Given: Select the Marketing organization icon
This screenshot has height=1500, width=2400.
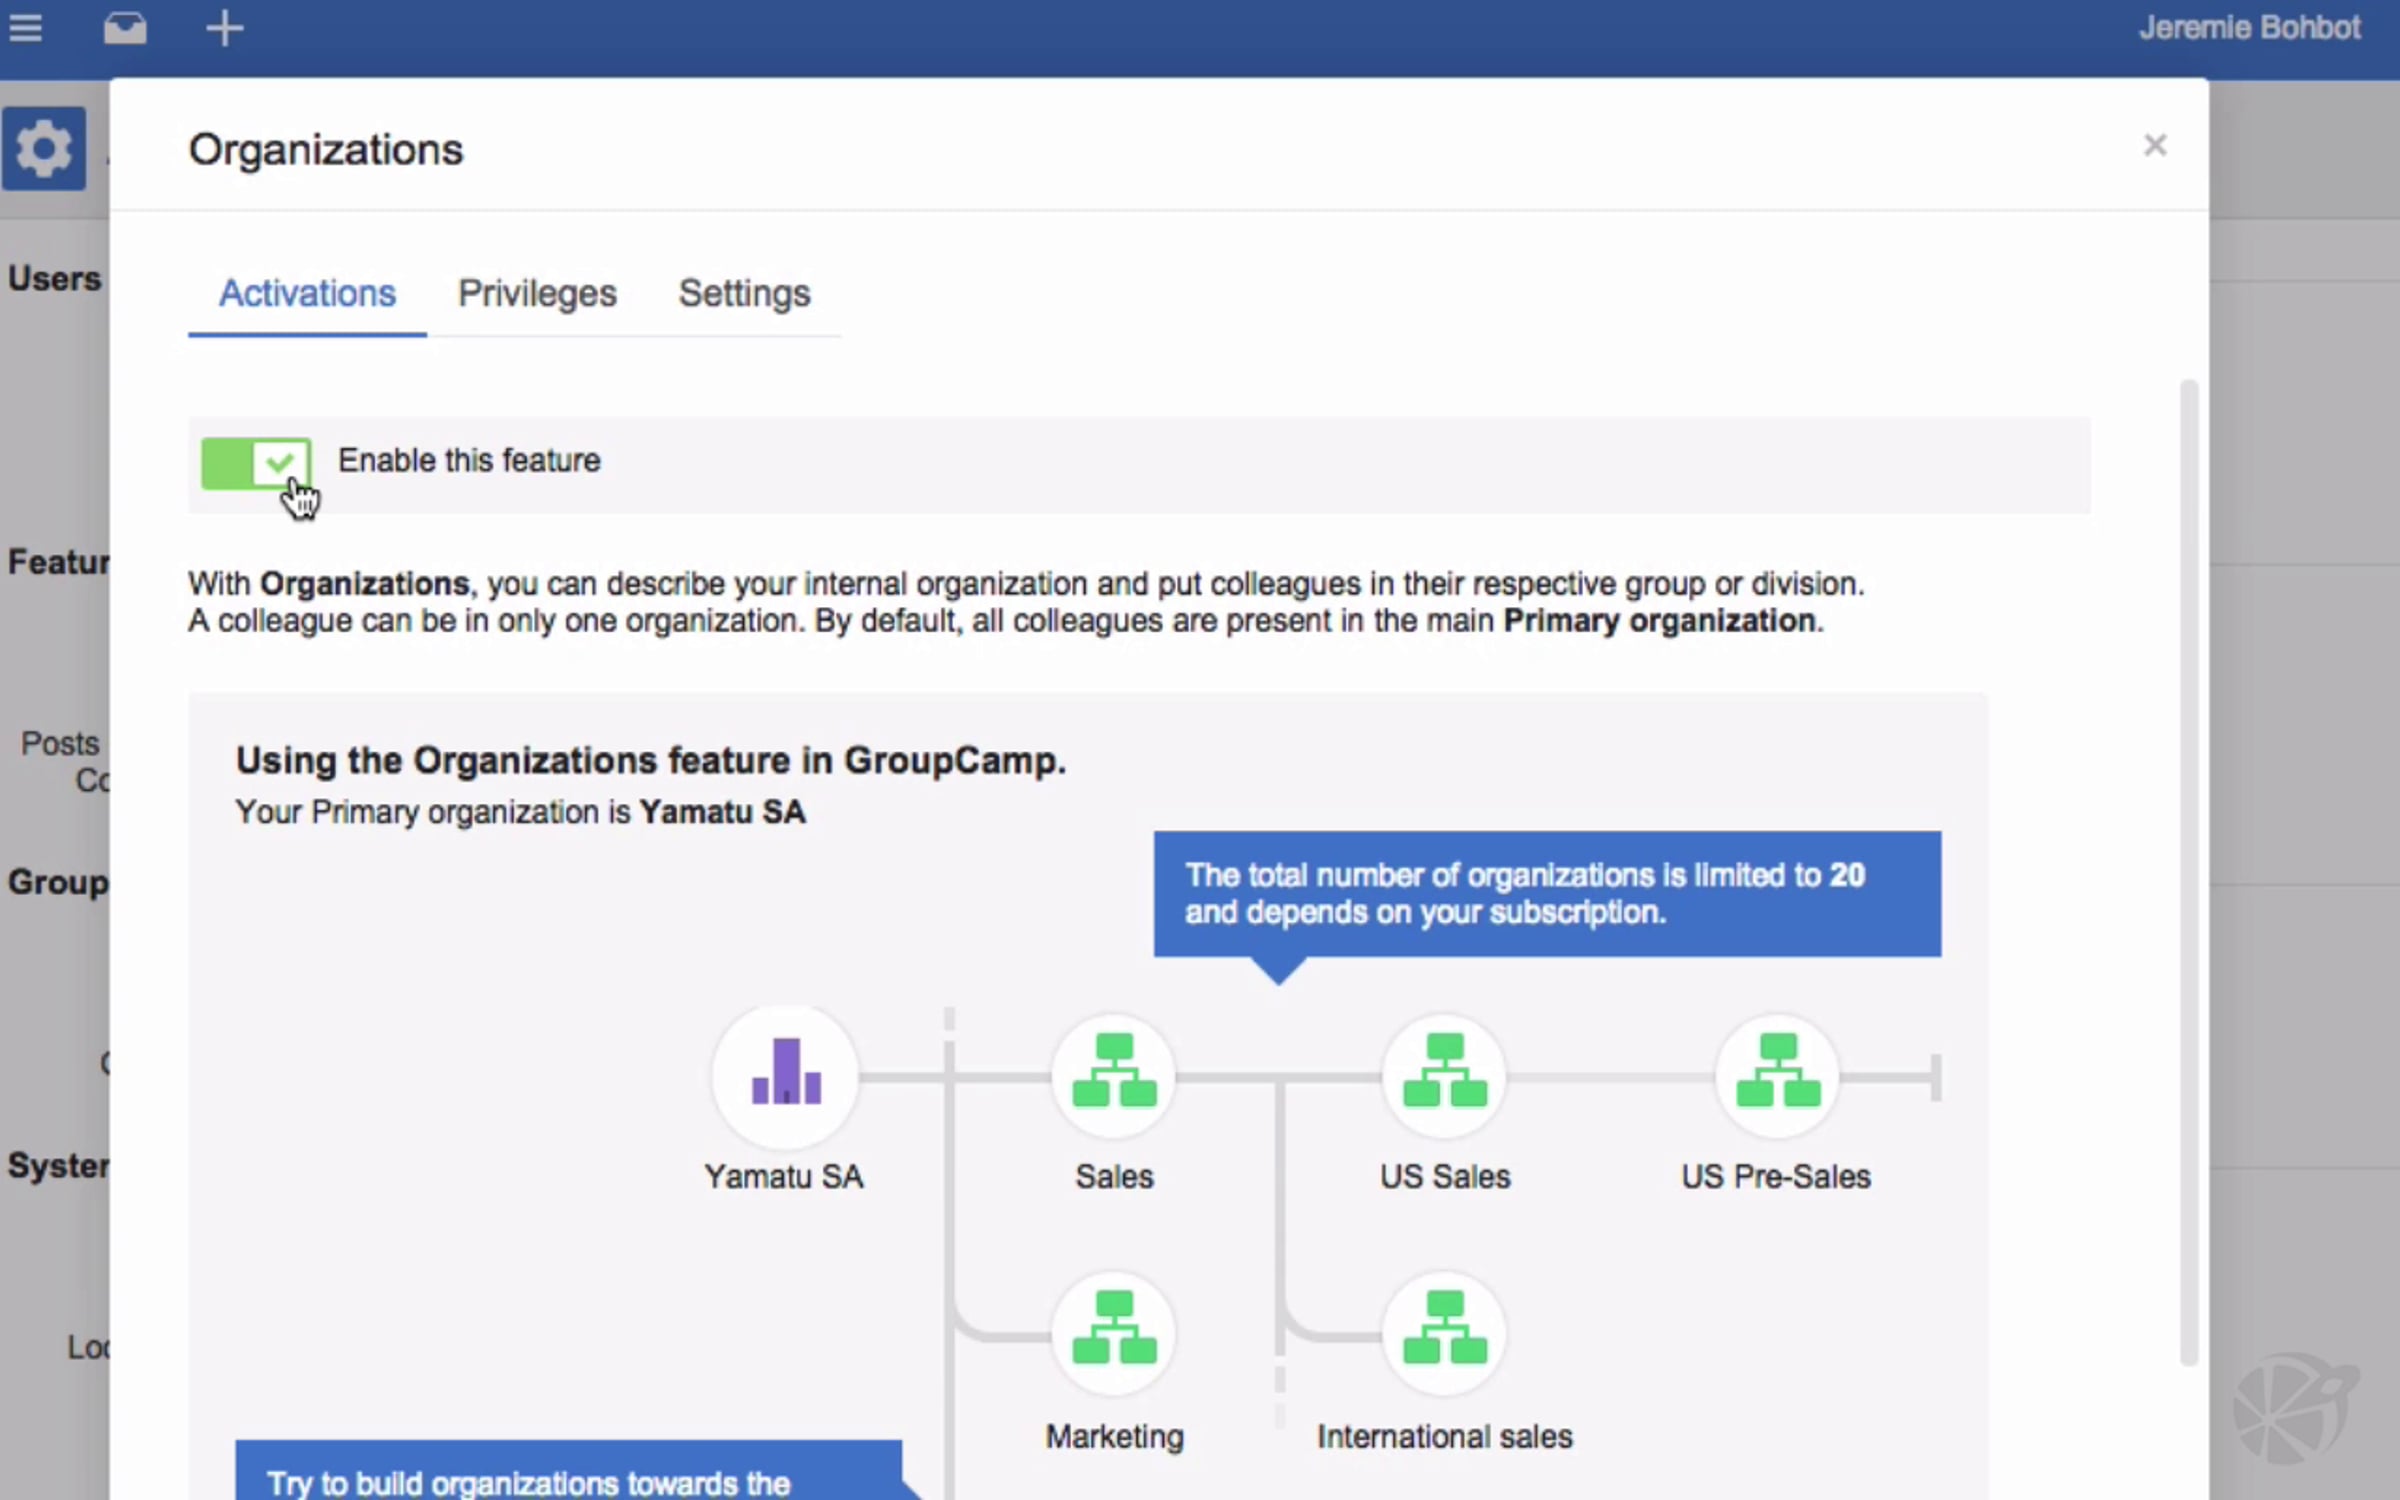Looking at the screenshot, I should click(x=1114, y=1332).
